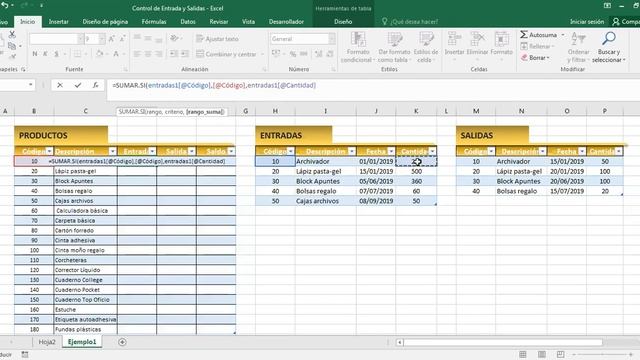Select column H header
The width and height of the screenshot is (640, 360).
tap(275, 111)
